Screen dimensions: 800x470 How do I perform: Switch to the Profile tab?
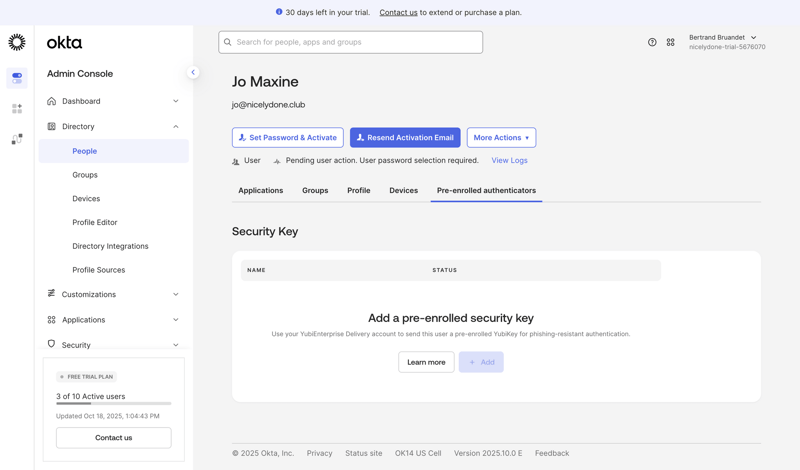click(x=359, y=190)
